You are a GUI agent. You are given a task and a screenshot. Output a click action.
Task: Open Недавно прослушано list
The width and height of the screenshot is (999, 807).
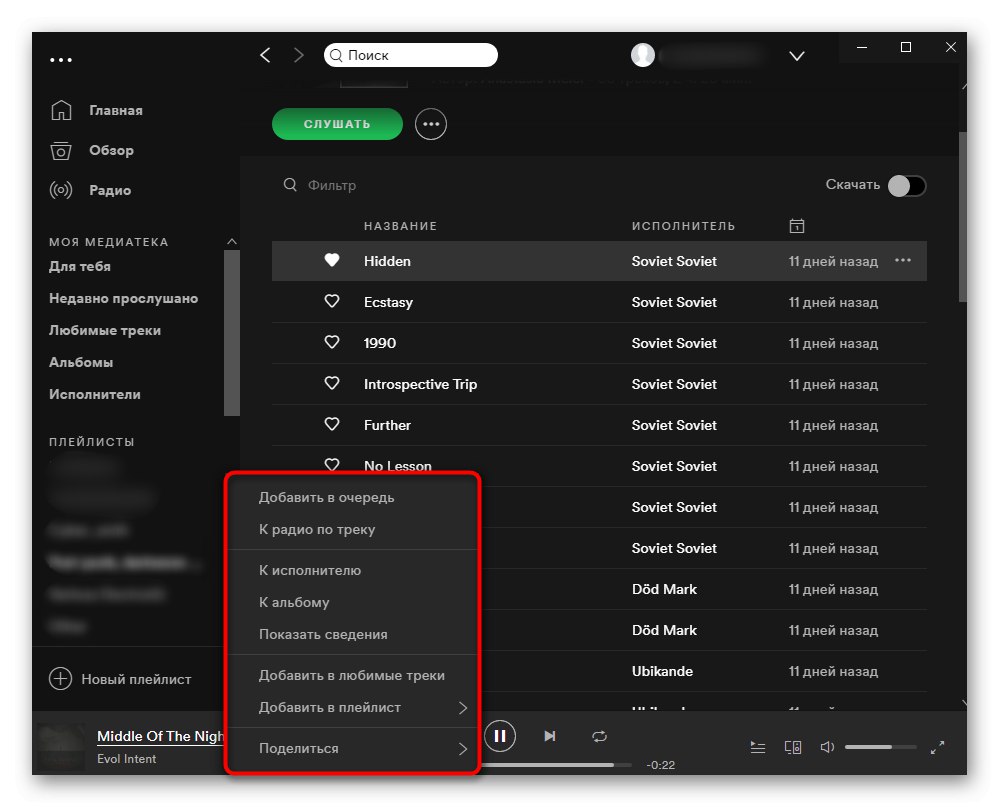pyautogui.click(x=124, y=298)
